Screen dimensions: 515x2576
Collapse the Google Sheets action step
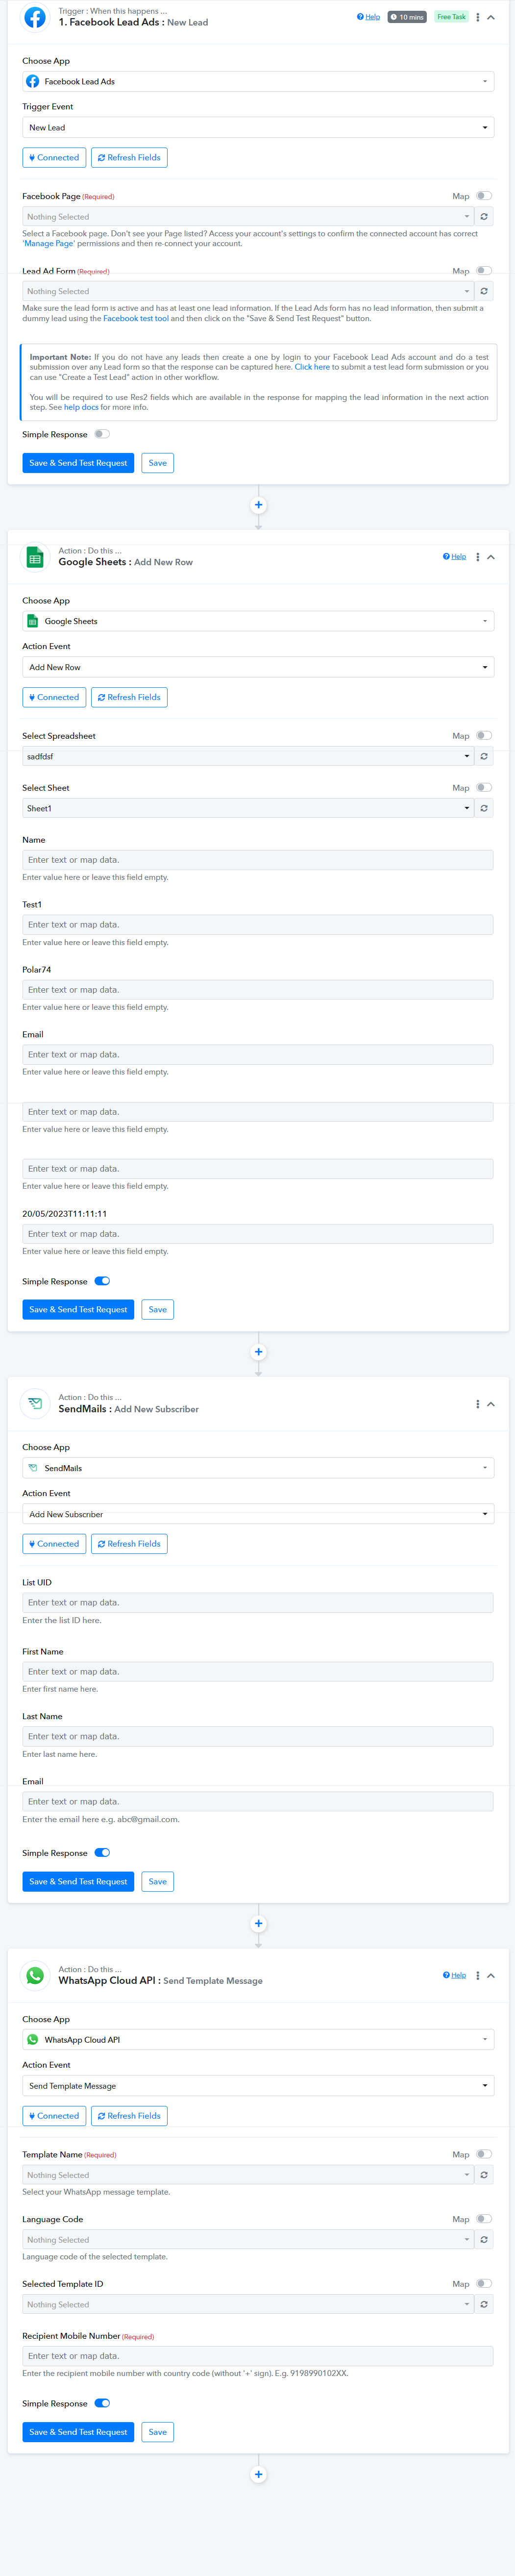tap(491, 557)
